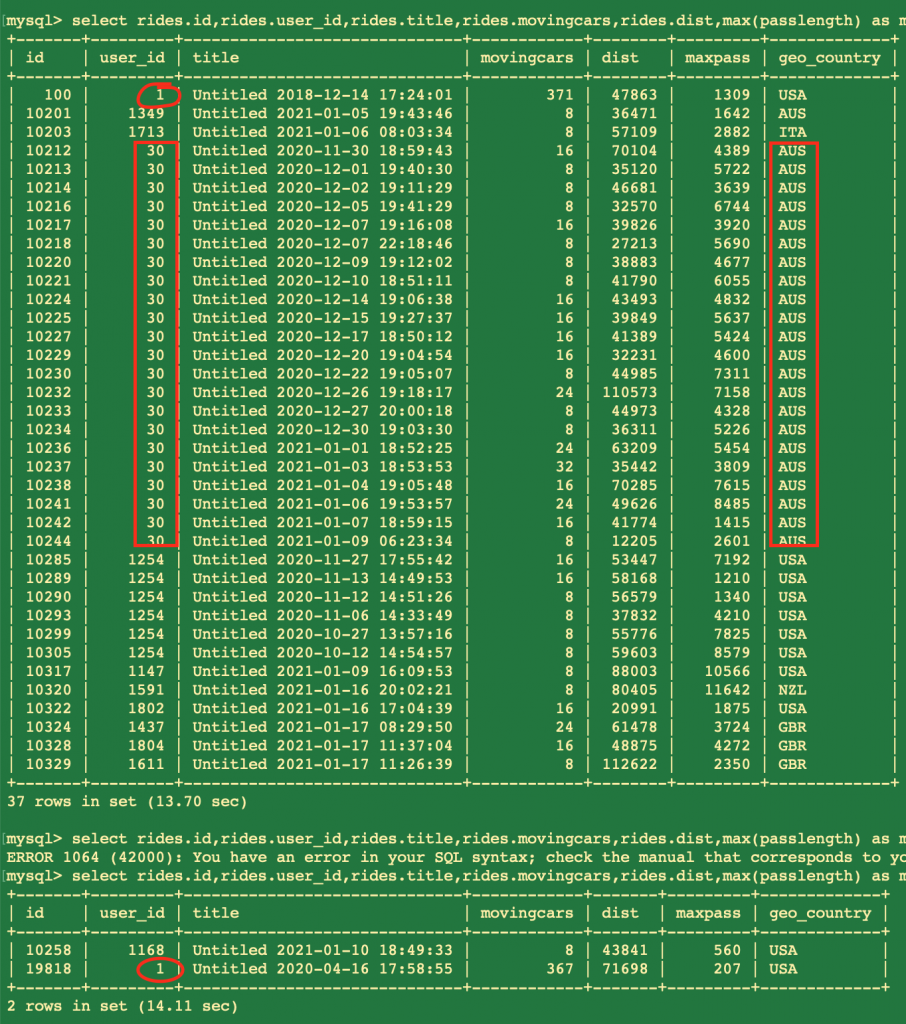
Task: Click title 'Untitled 2020-12-07 22:18:46'
Action: click(x=322, y=244)
